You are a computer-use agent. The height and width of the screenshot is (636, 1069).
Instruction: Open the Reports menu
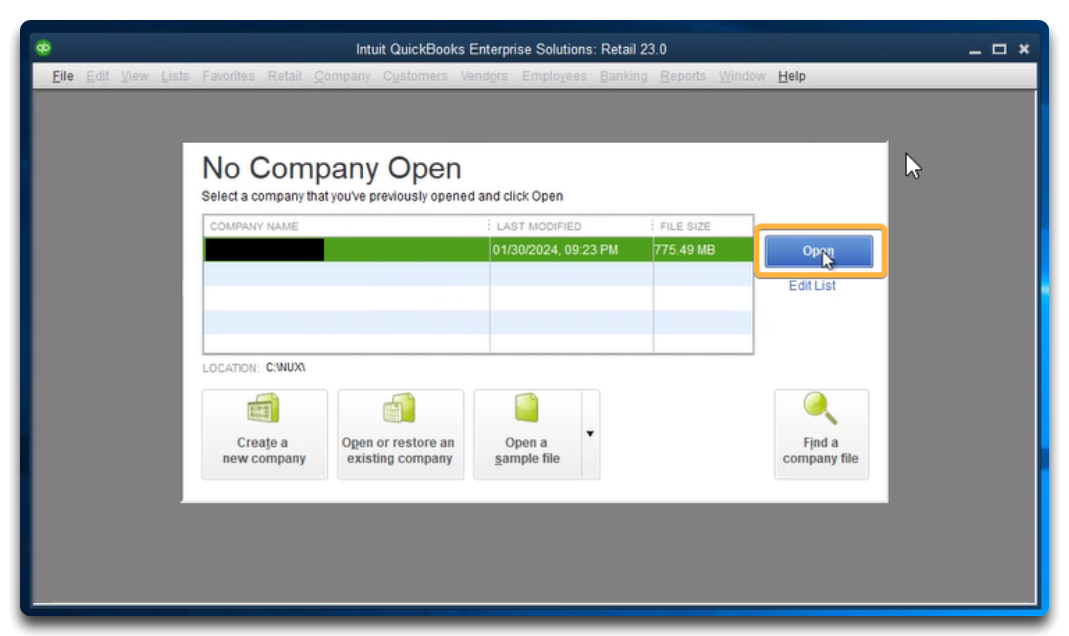tap(682, 76)
